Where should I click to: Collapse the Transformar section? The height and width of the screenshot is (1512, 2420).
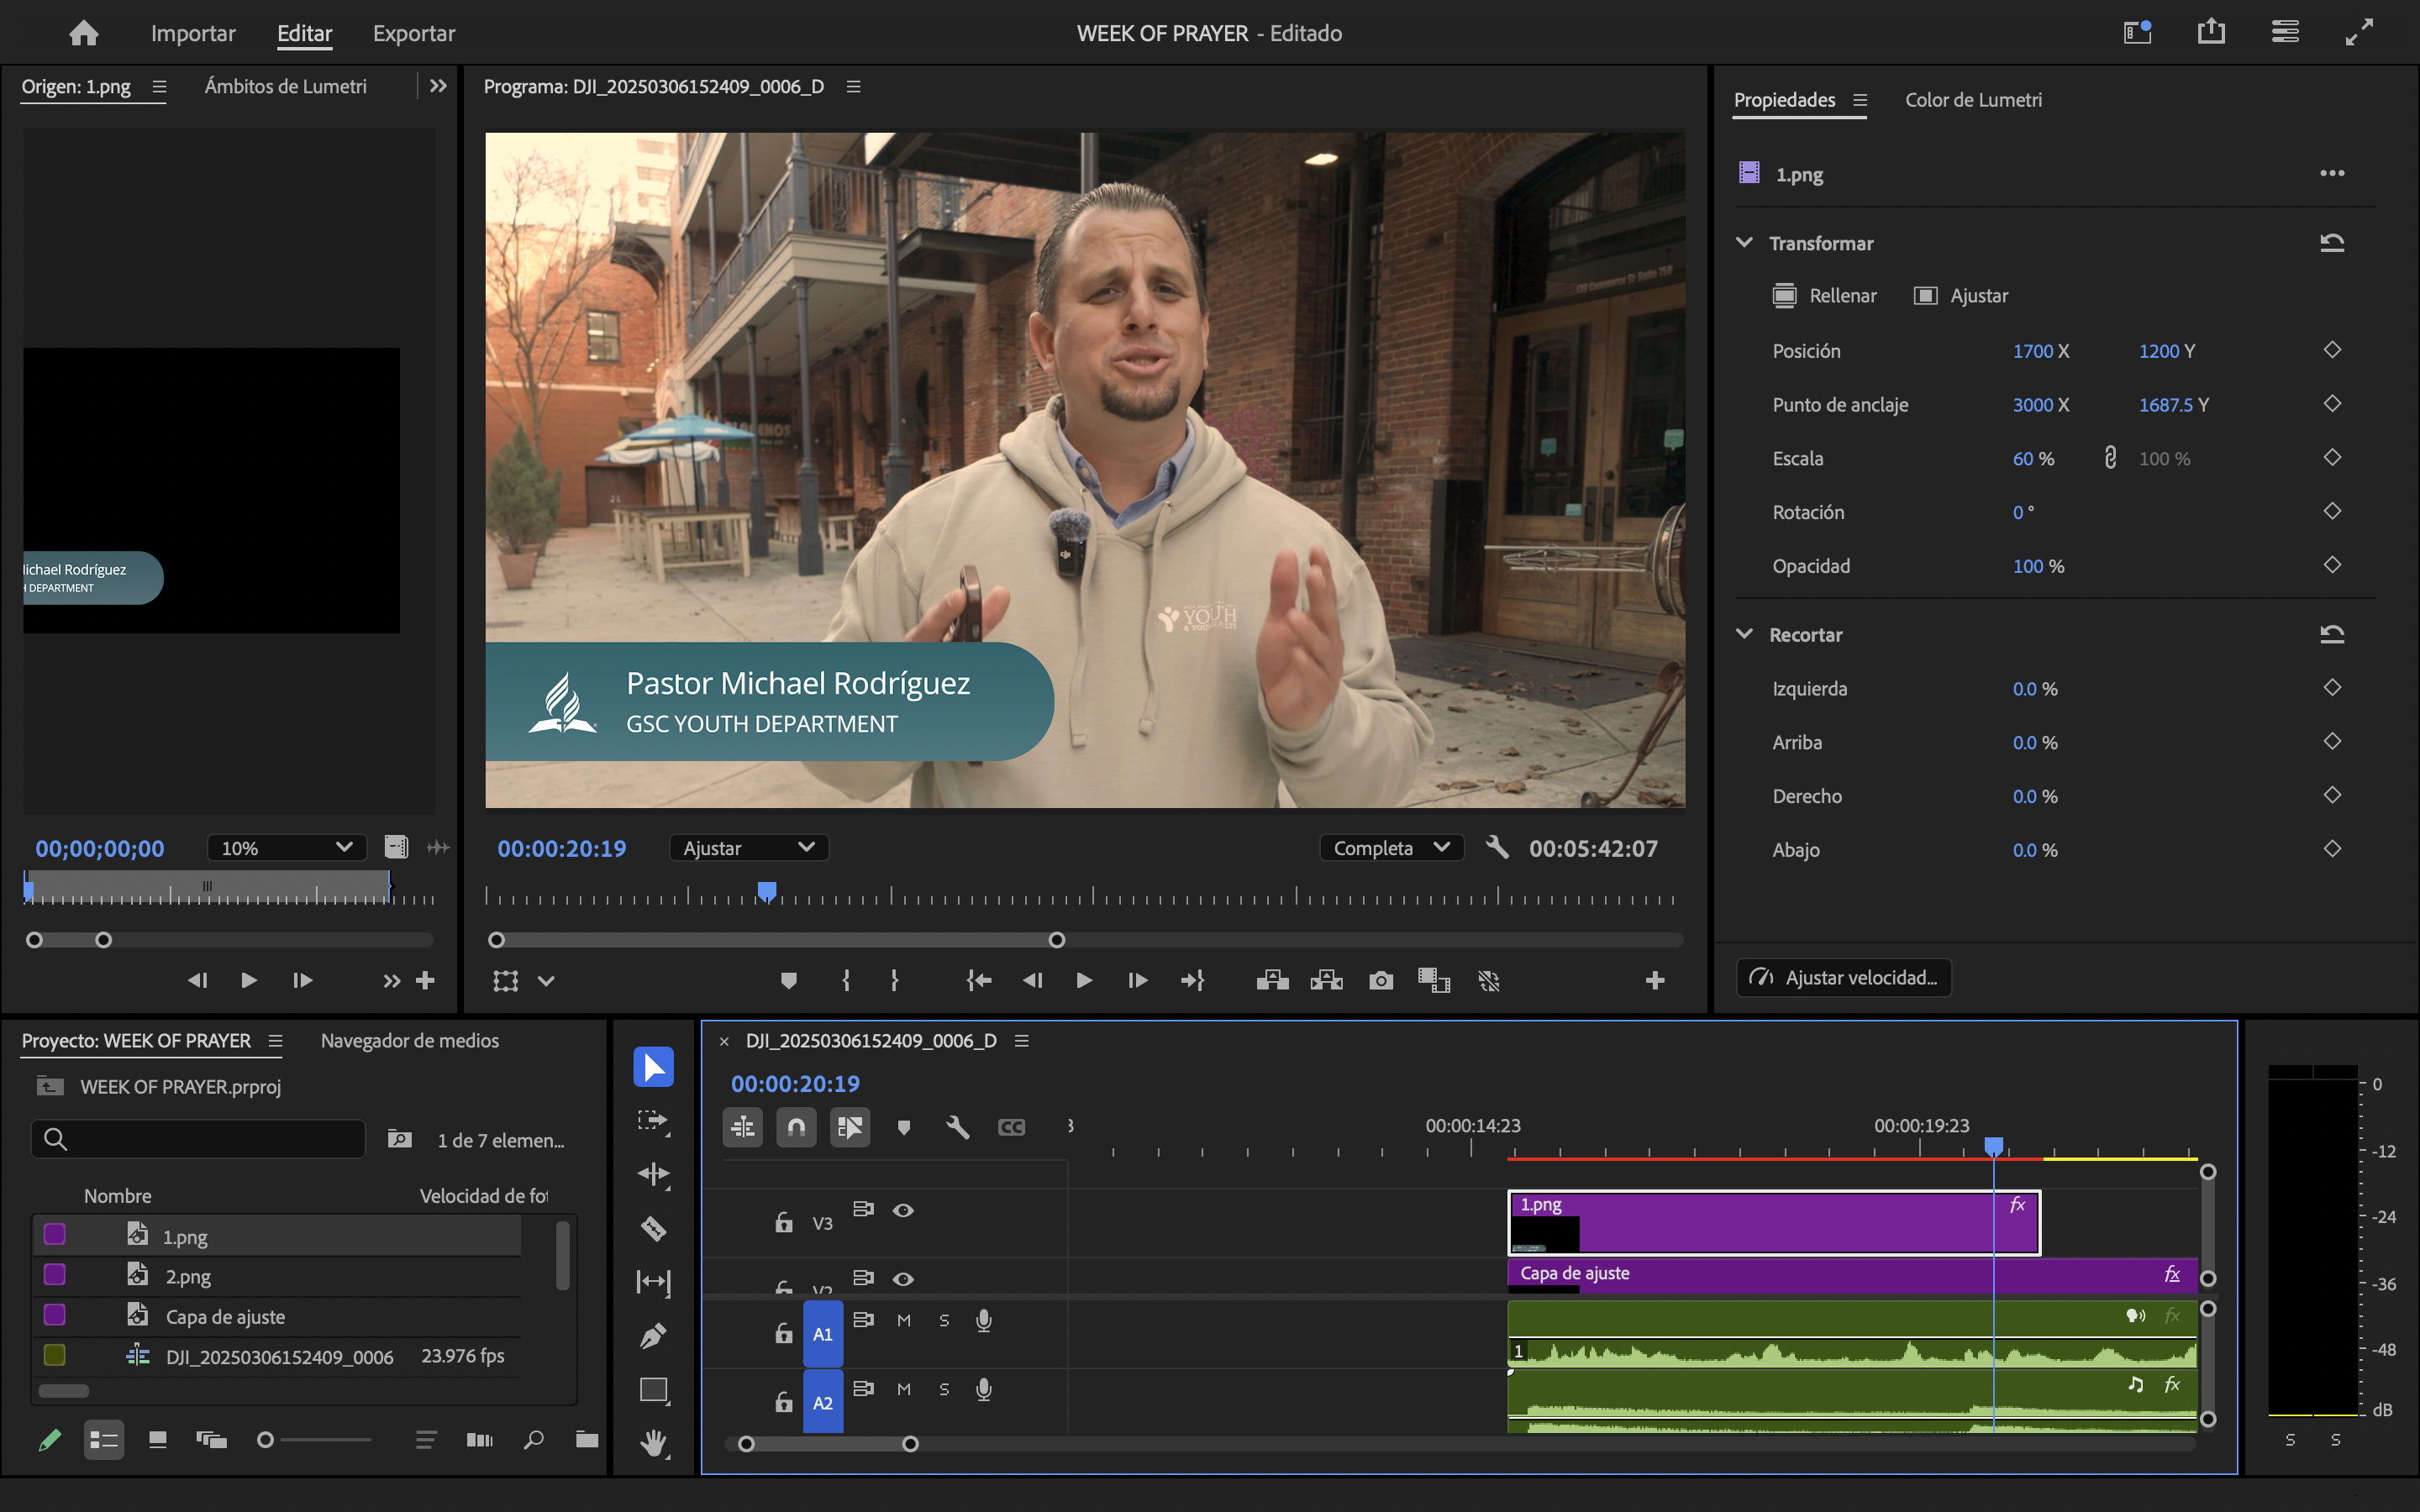1744,243
